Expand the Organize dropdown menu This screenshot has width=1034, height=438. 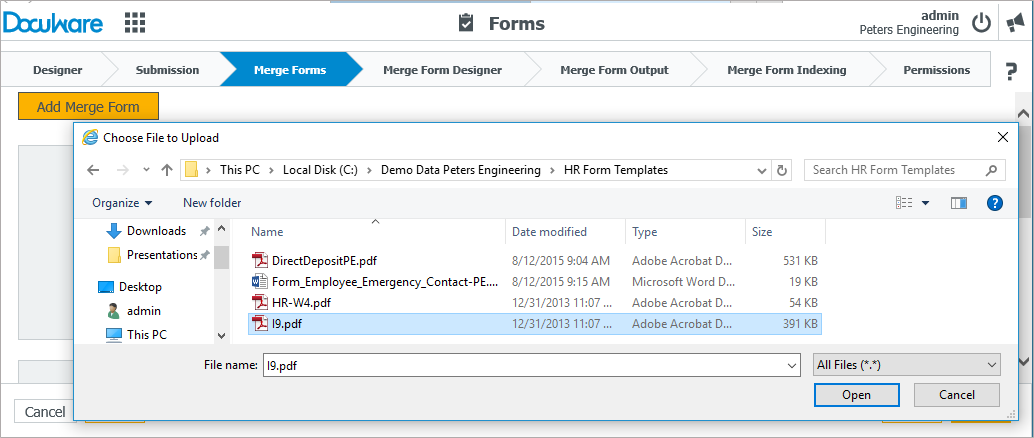click(122, 203)
